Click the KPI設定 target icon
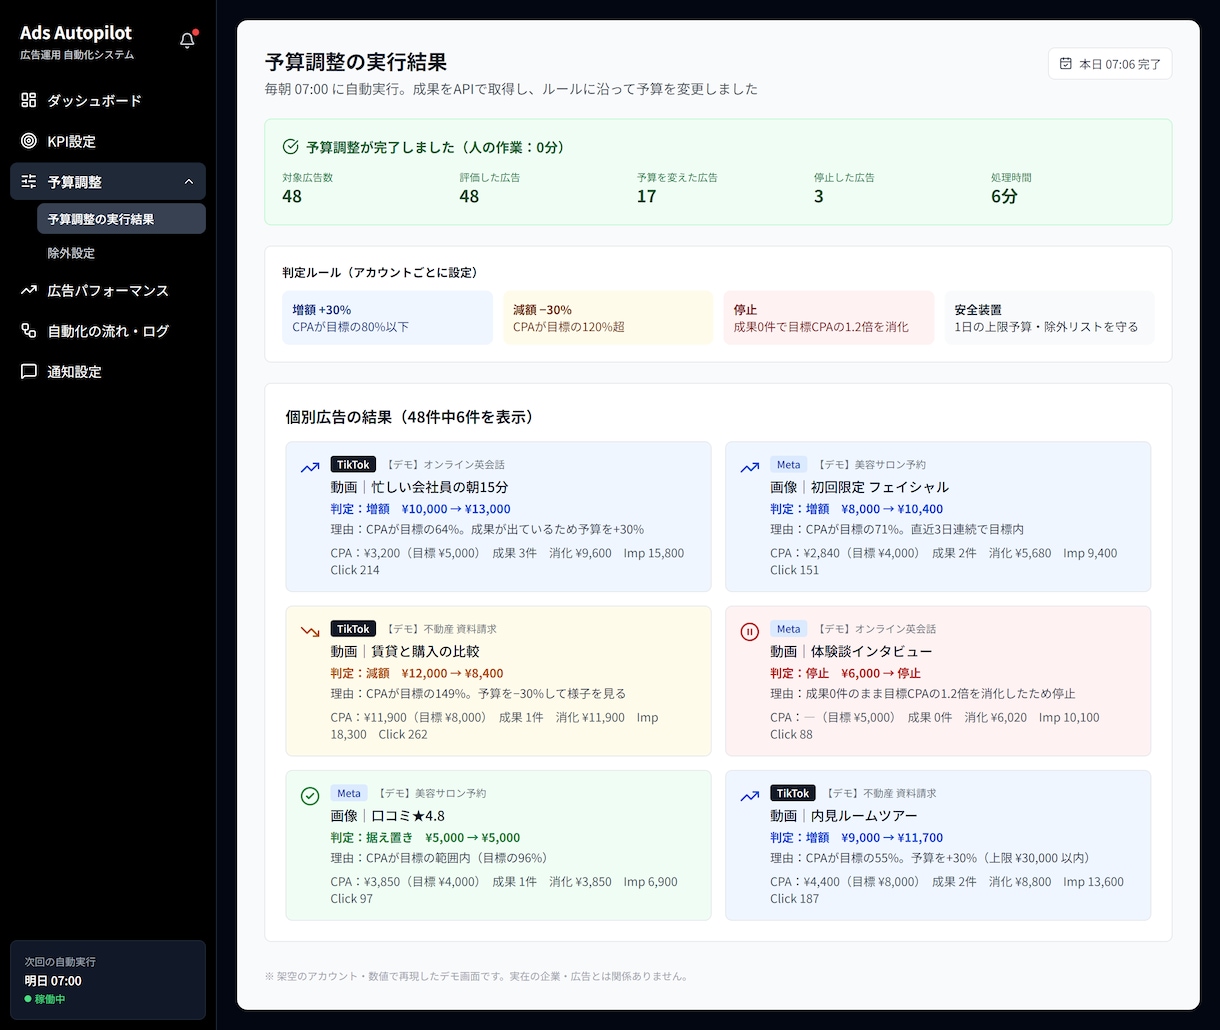1220x1030 pixels. [x=29, y=141]
